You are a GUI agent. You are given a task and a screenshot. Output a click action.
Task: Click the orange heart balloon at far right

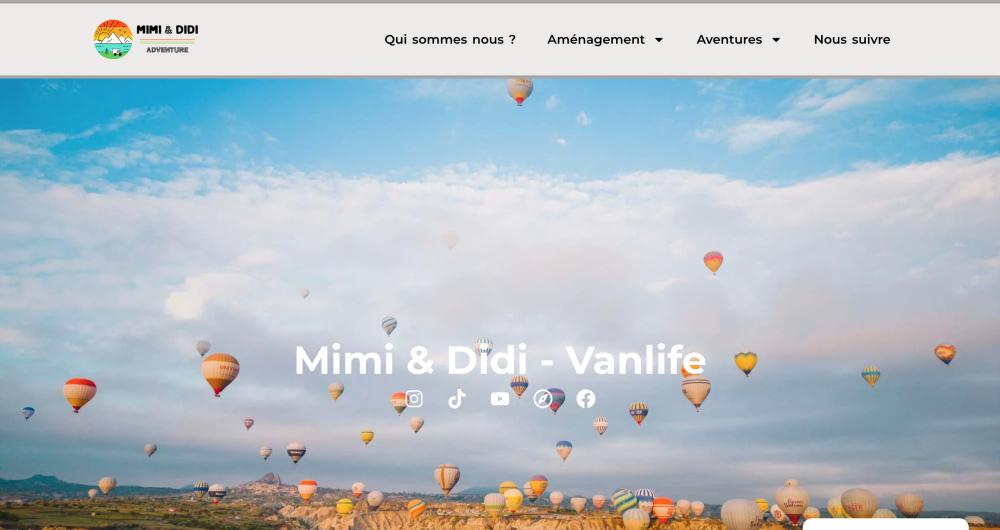945,354
